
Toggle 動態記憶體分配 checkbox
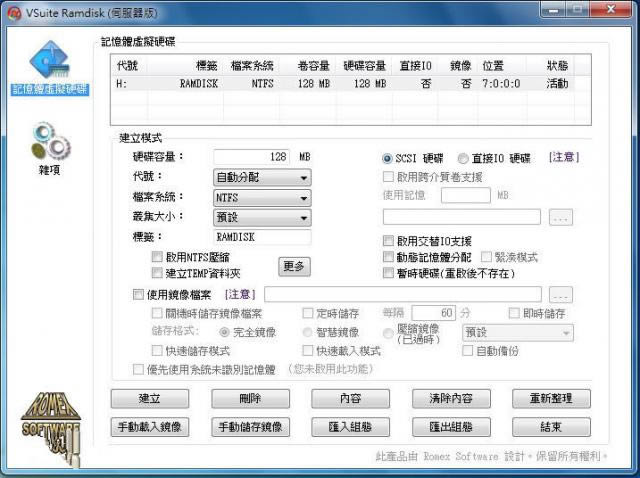pos(388,257)
